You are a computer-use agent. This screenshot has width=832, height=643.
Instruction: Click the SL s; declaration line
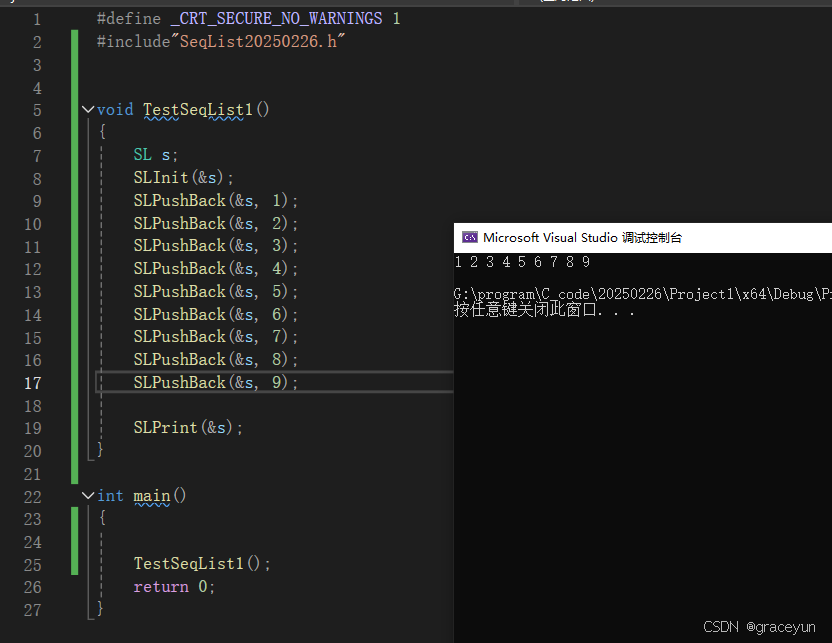(155, 155)
